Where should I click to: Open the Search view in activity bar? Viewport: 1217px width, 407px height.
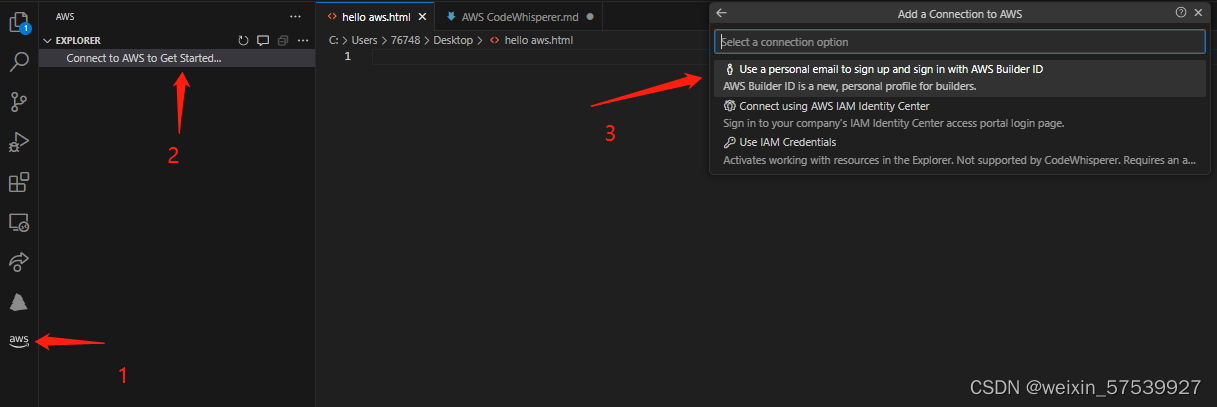[x=18, y=61]
